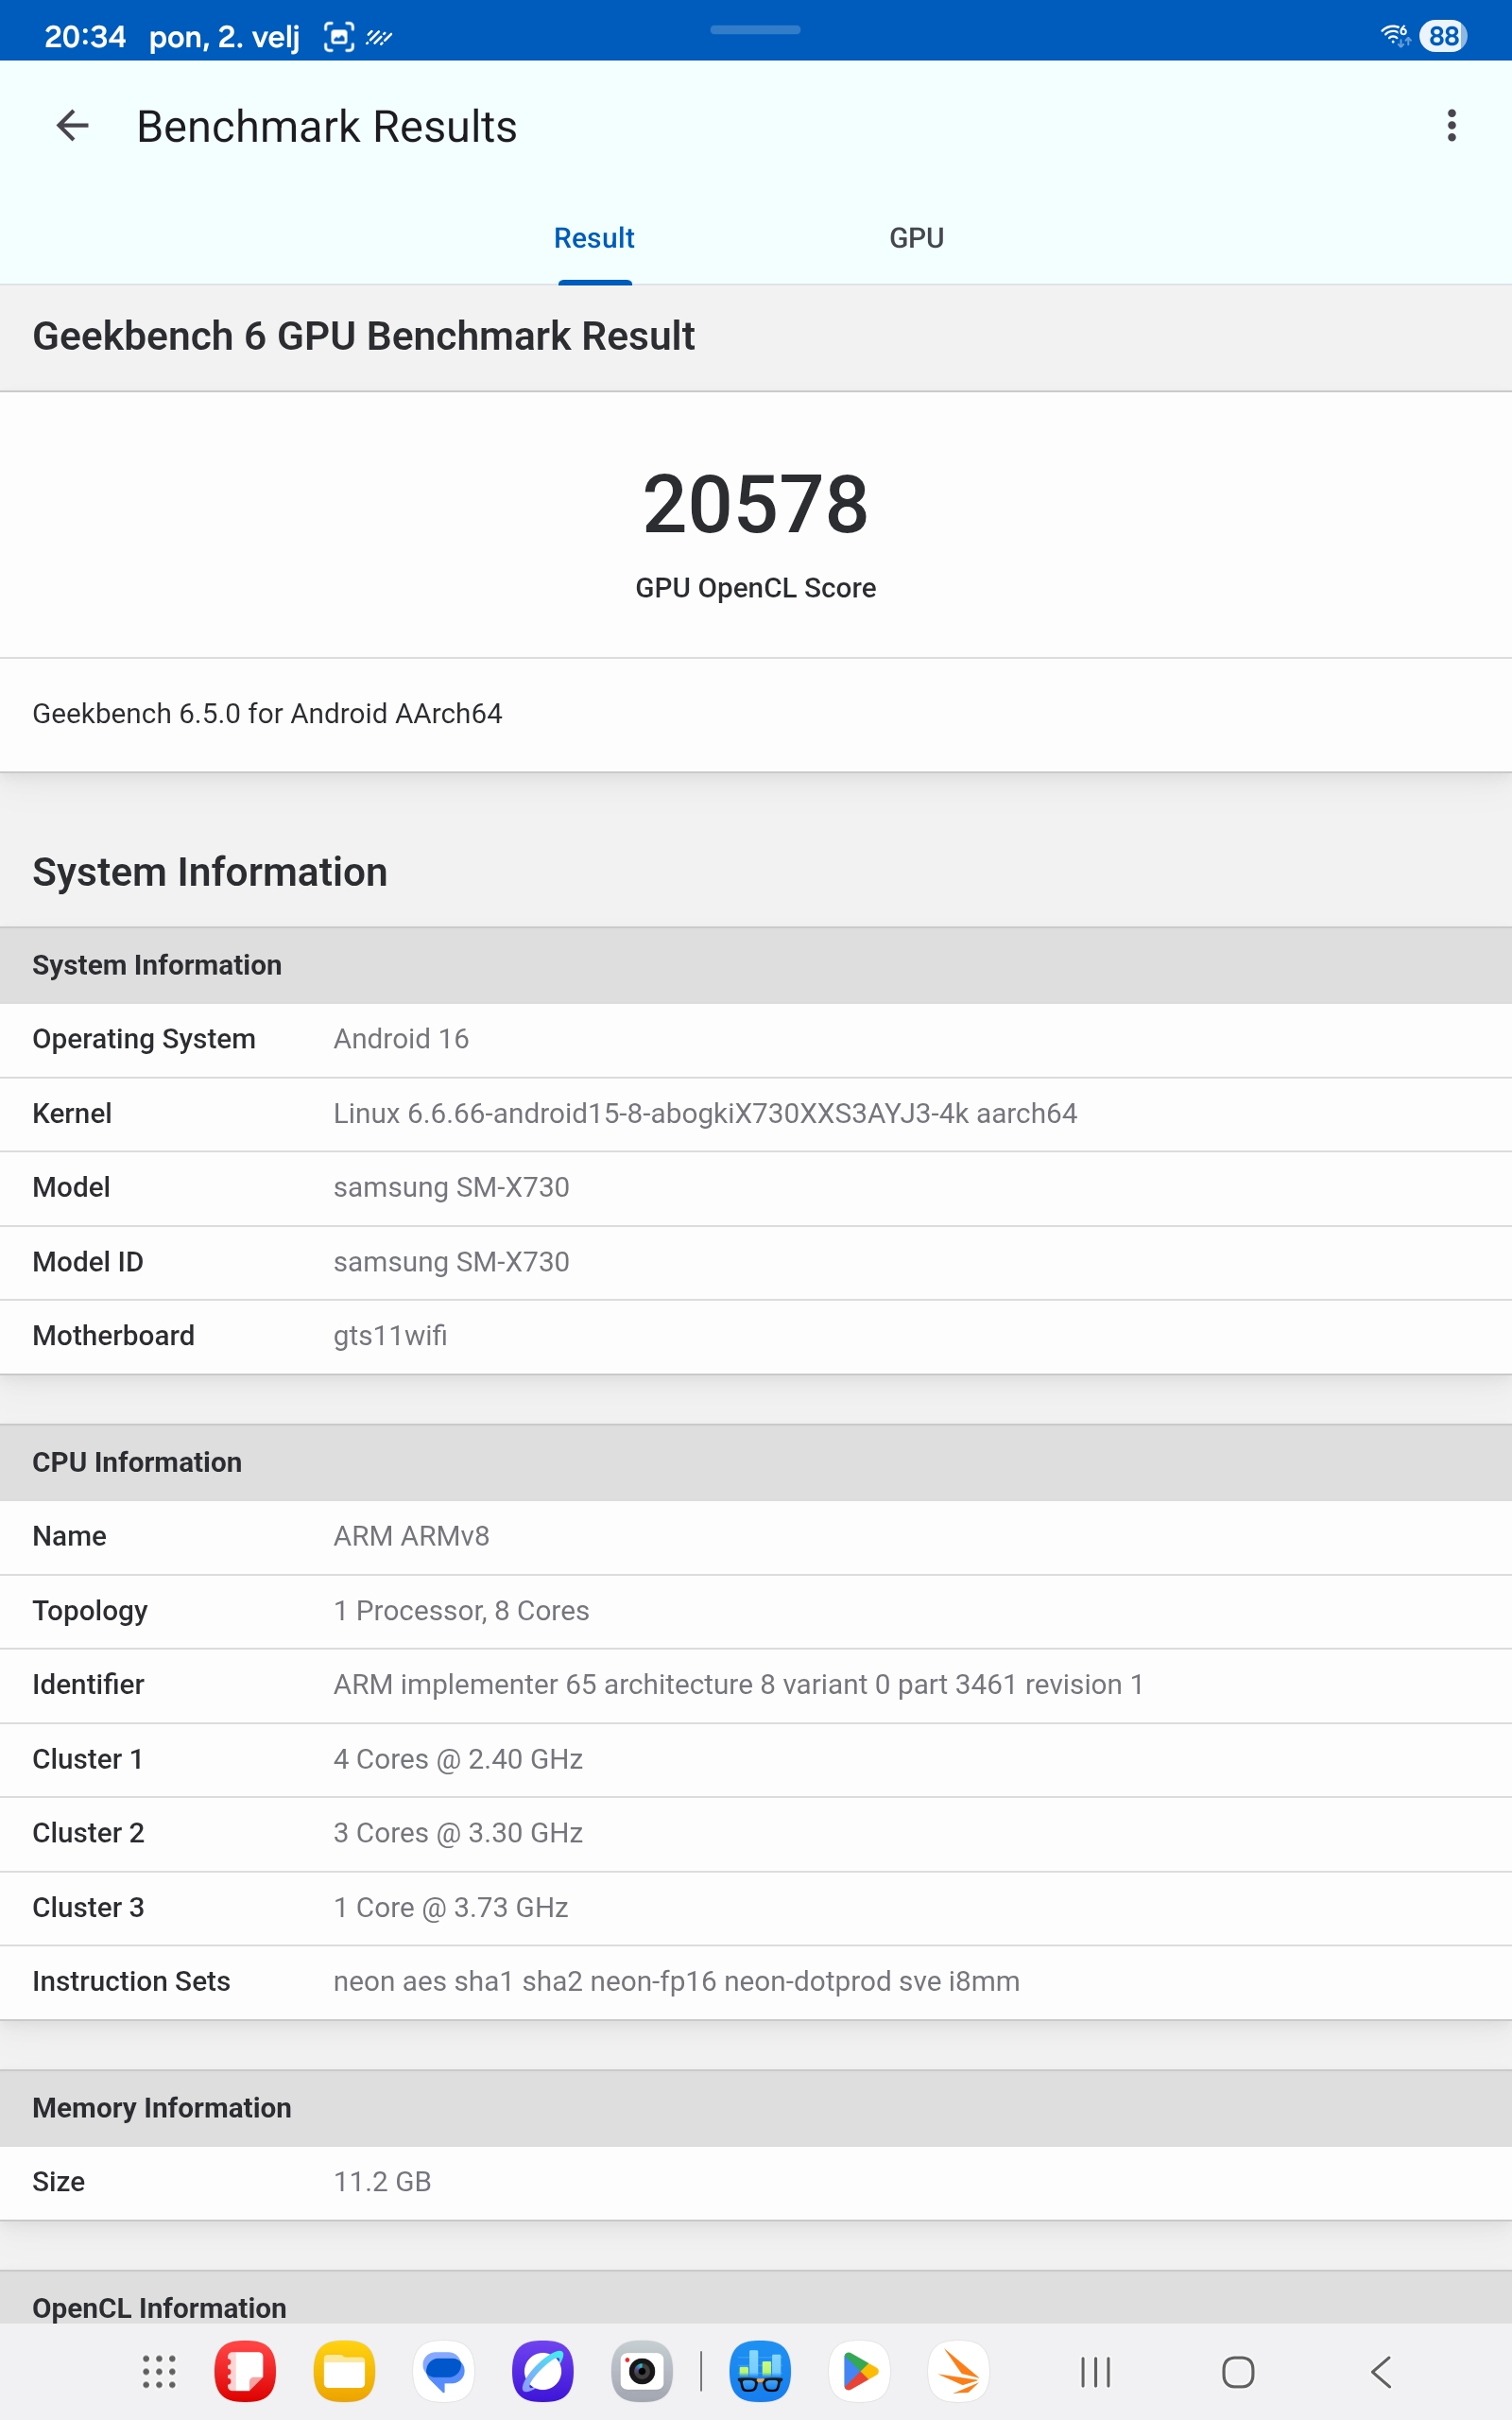Tap the Wi-Fi status icon
The width and height of the screenshot is (1512, 2420).
point(1394,36)
